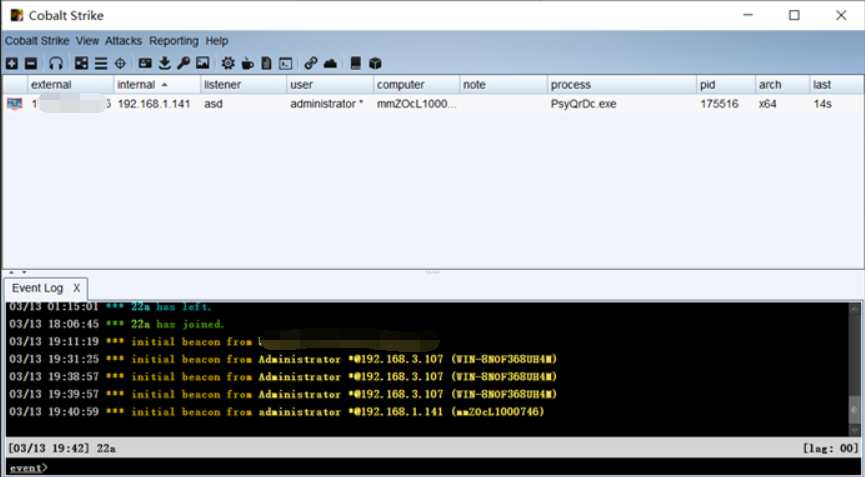Open the Reporting menu
Viewport: 865px width, 477px height.
[x=174, y=41]
